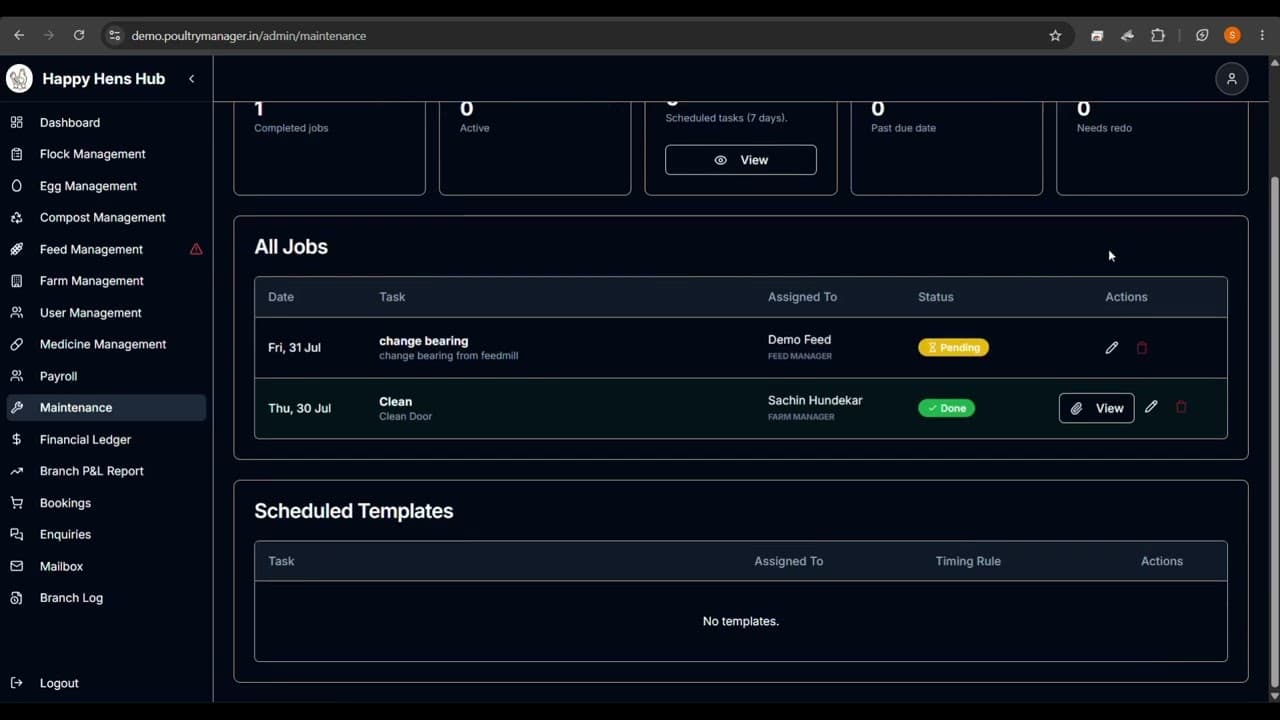Click the Mailbox envelope icon
Screen dimensions: 1280x720
17,566
